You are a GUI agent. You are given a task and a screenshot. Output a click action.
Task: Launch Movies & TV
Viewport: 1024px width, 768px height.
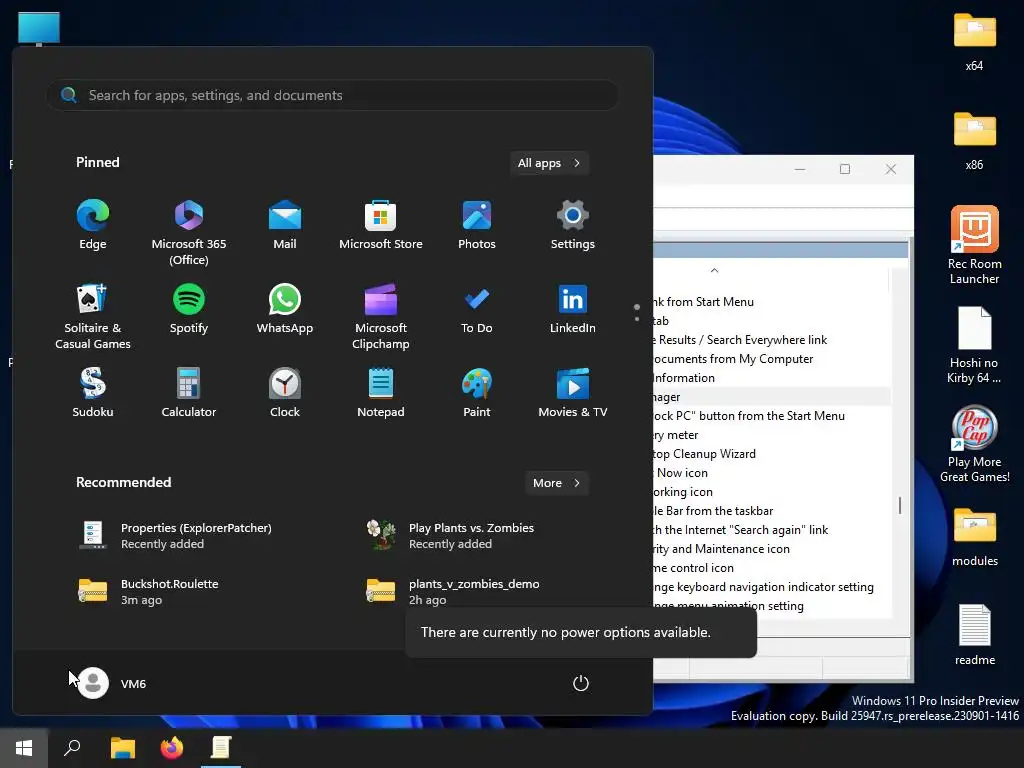tap(573, 392)
